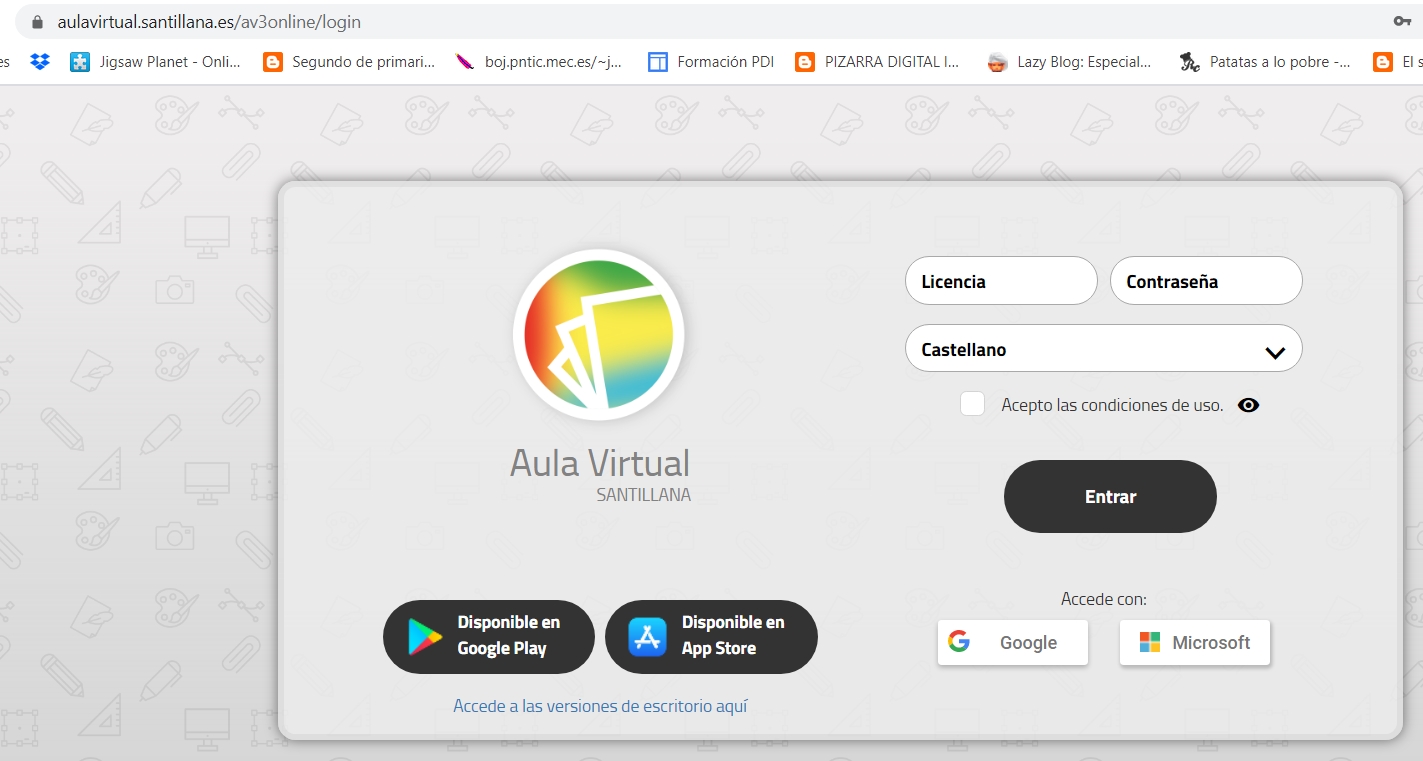Open the Google Play badge

click(x=488, y=637)
